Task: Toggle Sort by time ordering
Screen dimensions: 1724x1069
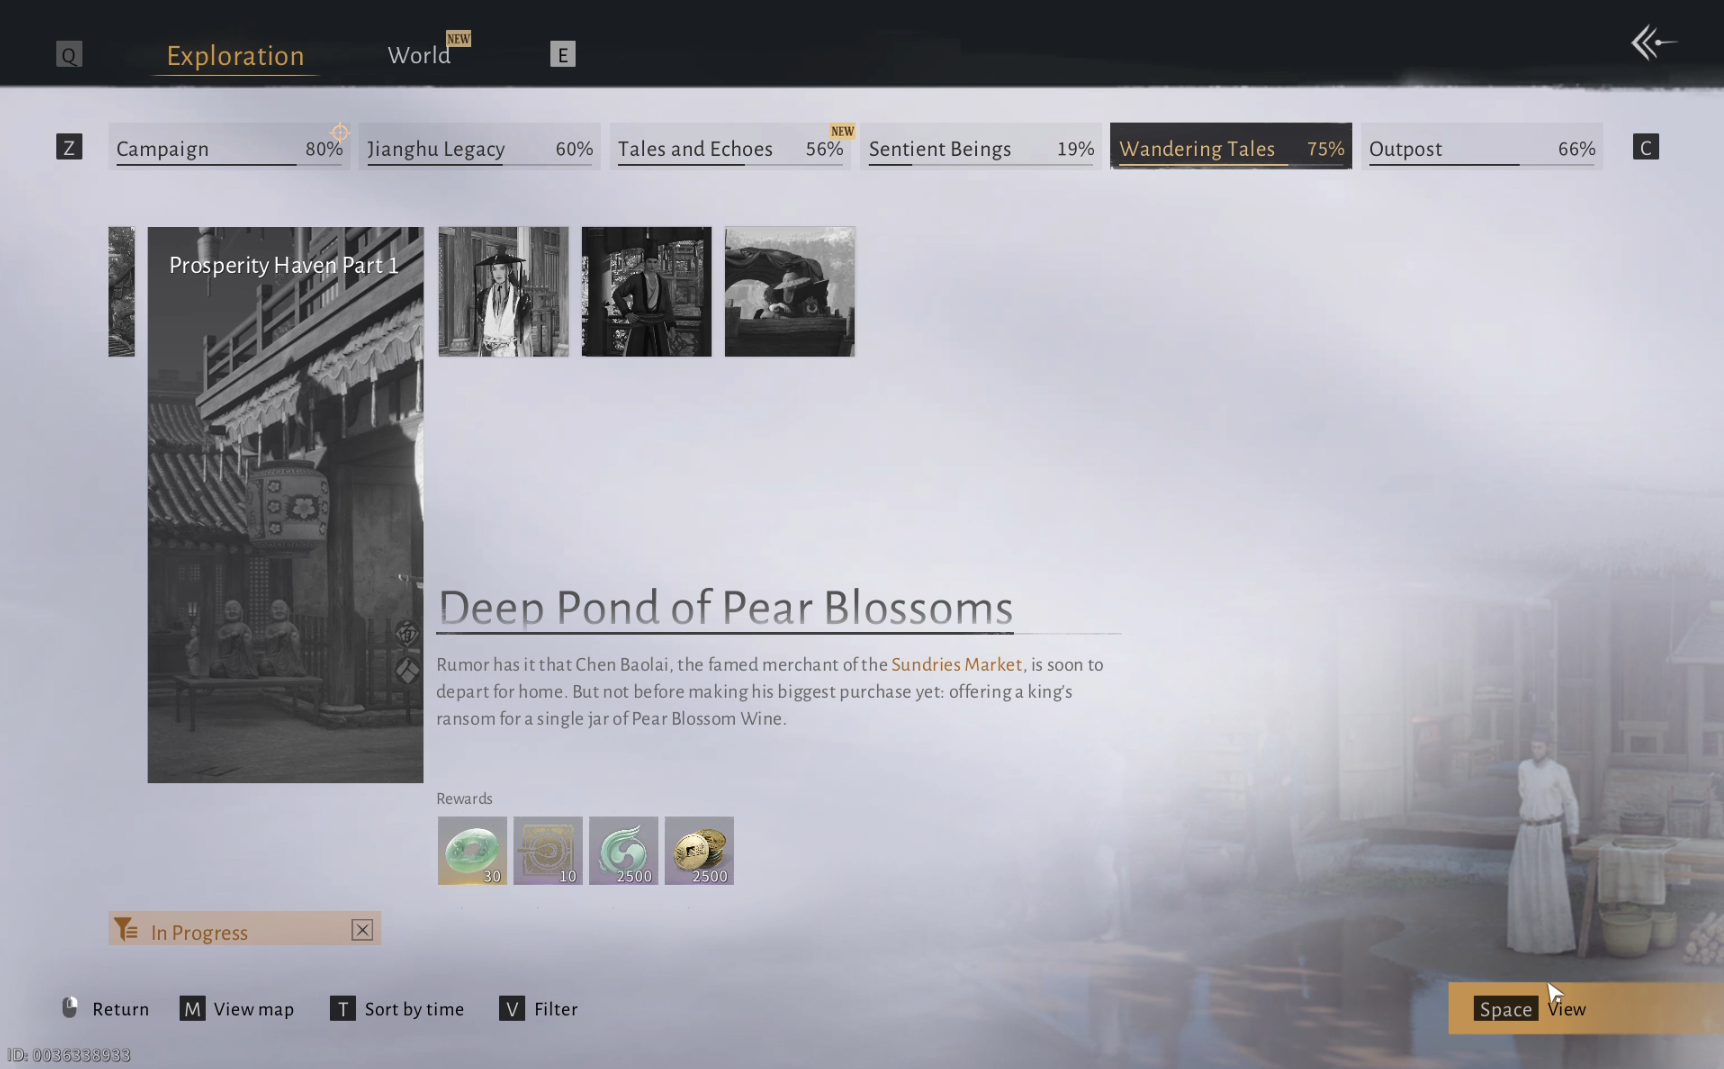Action: tap(397, 1009)
